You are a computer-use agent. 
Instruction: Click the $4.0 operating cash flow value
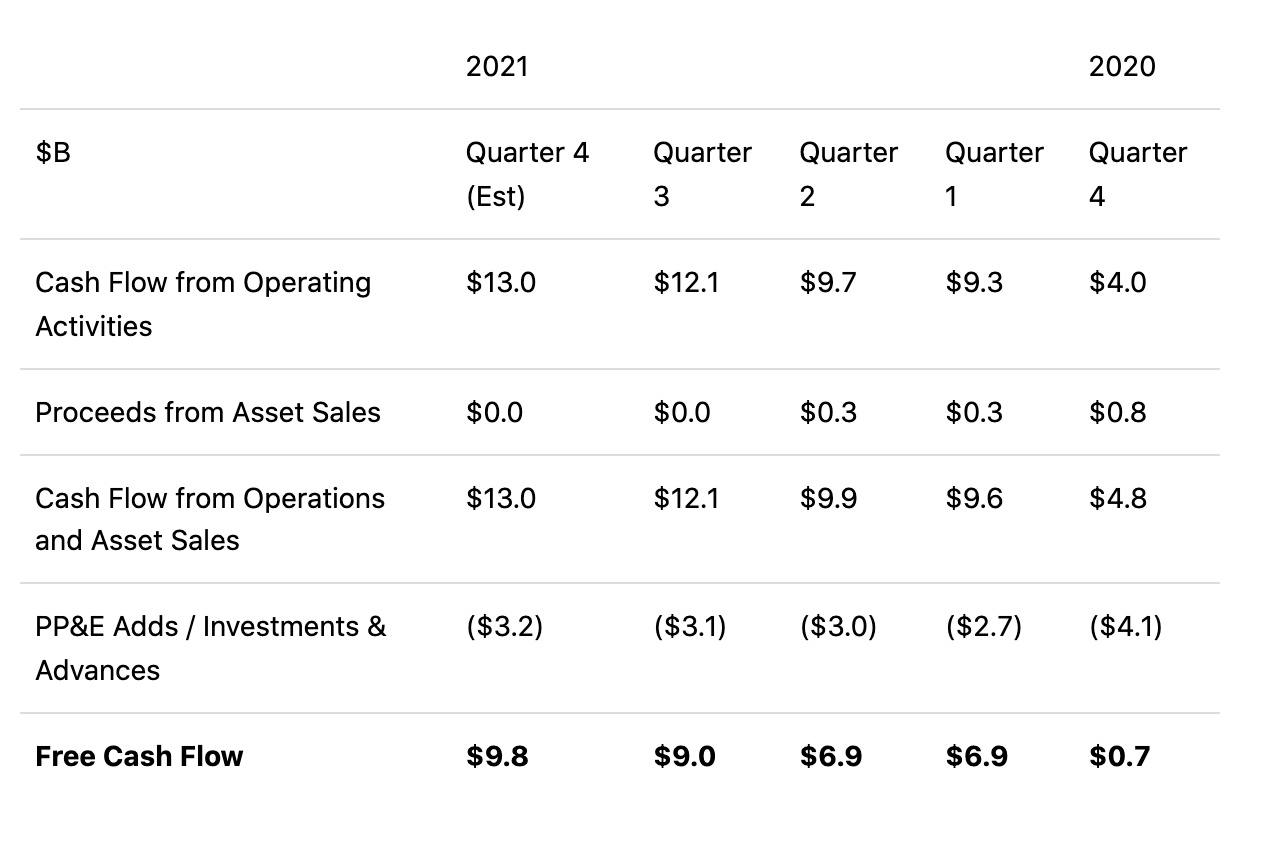(x=1117, y=283)
